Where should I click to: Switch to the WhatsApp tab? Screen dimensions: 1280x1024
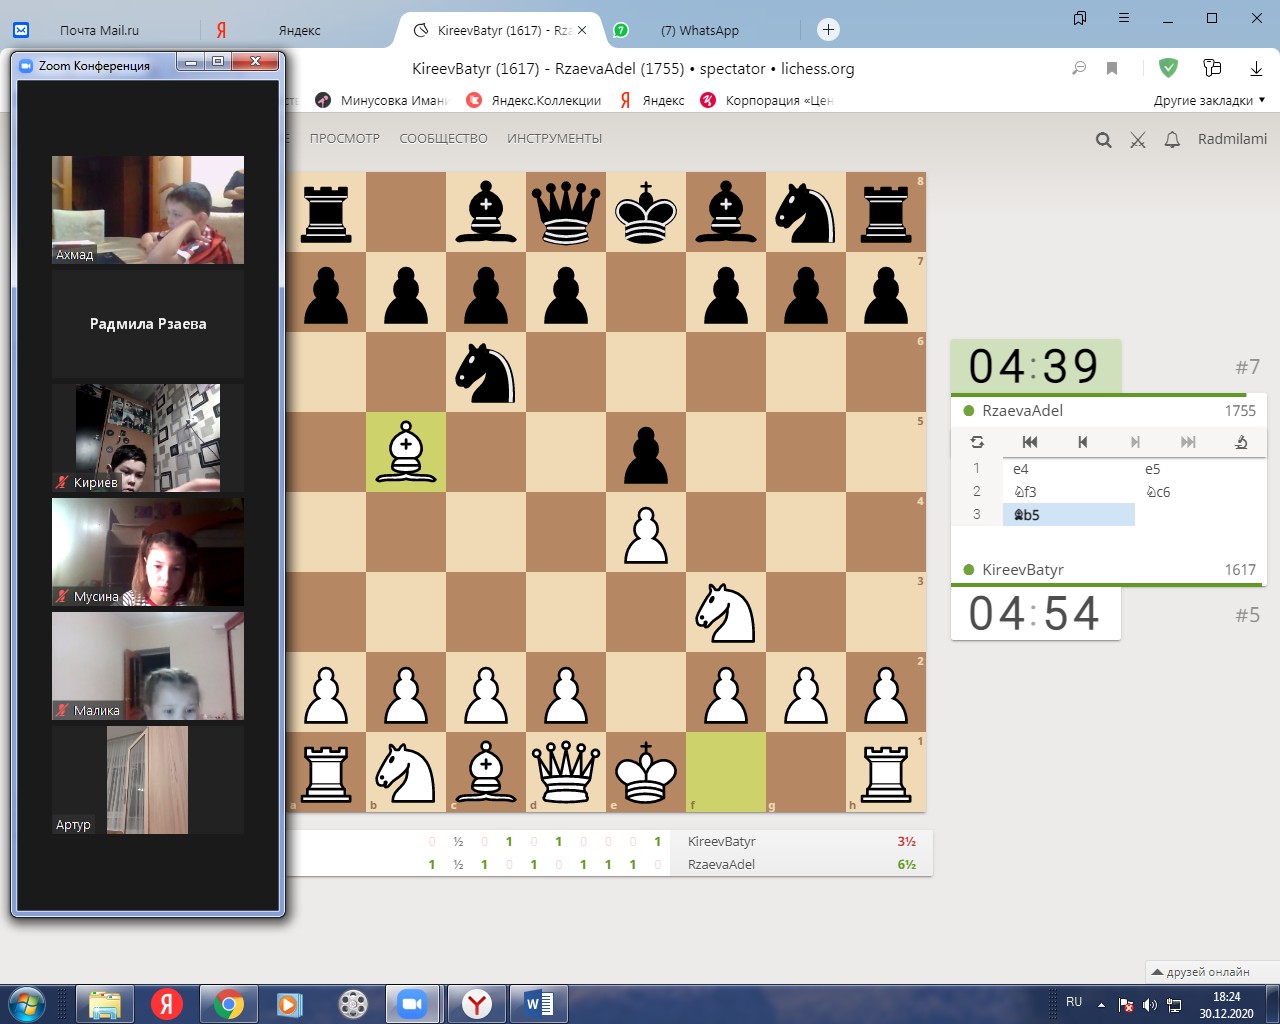[x=699, y=30]
